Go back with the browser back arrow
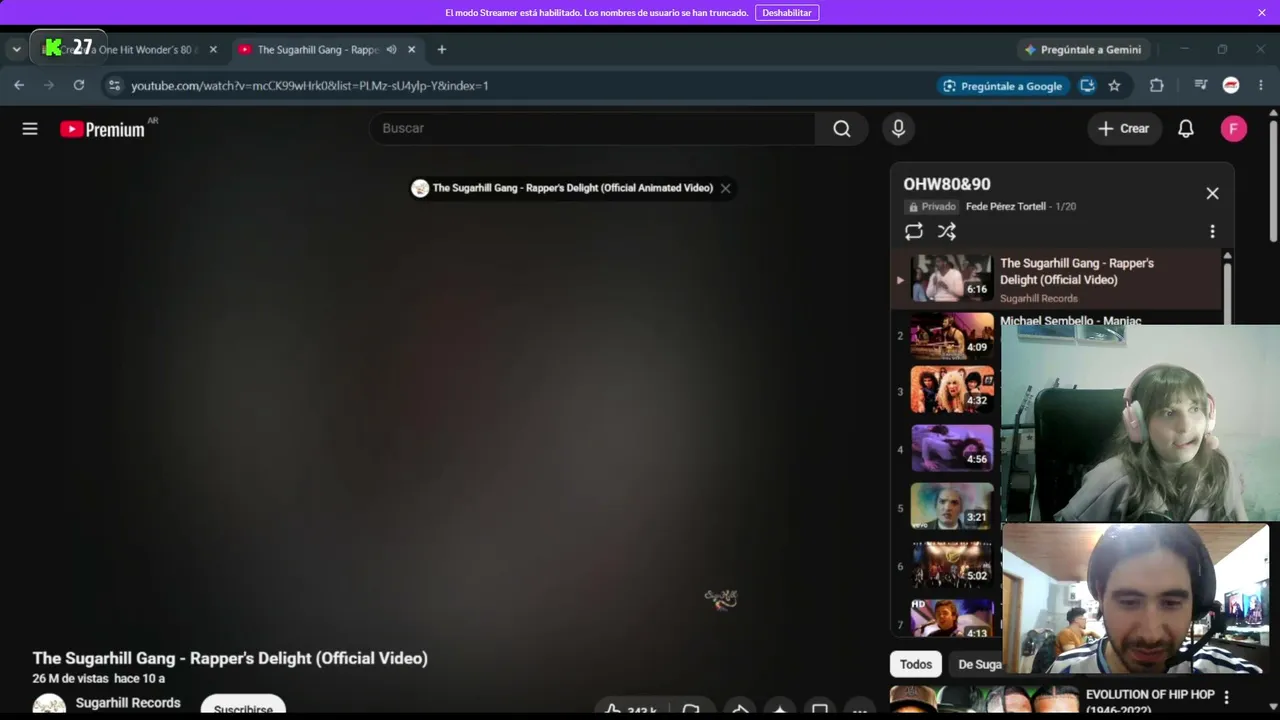 tap(19, 85)
